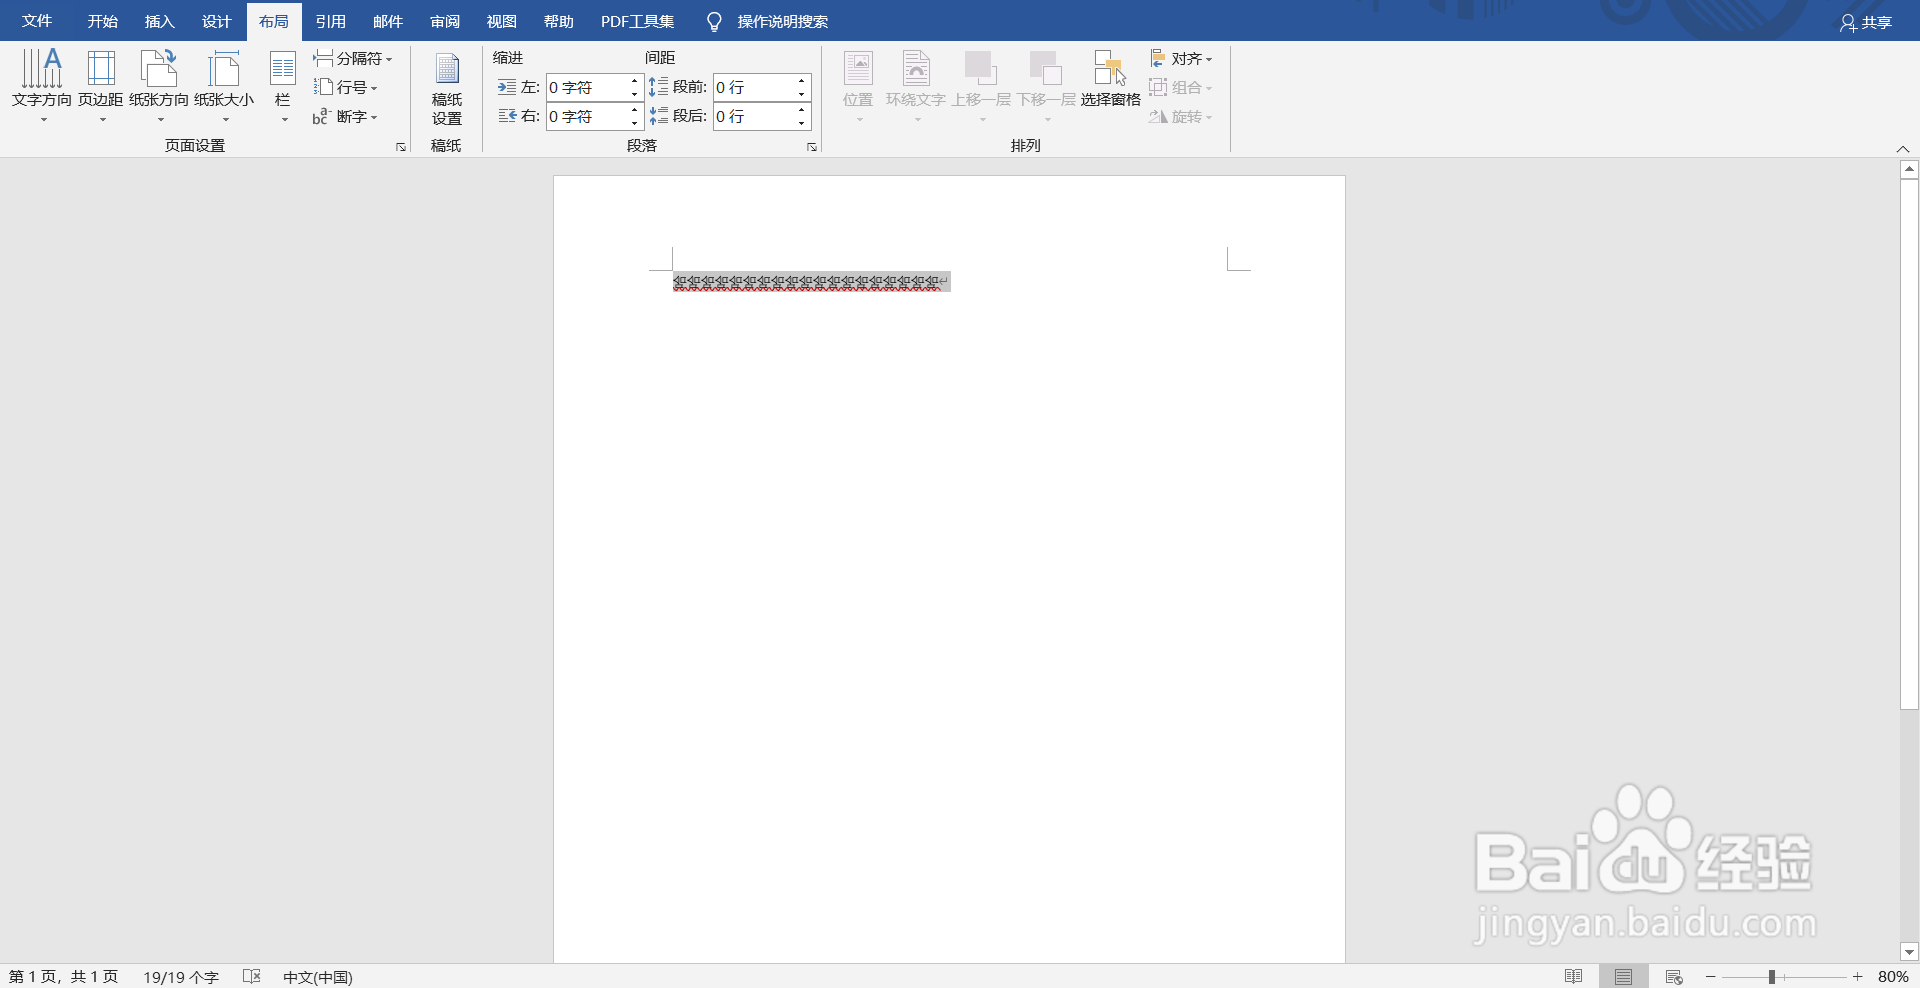Click the vertical scrollbar up arrow
The width and height of the screenshot is (1920, 988).
click(x=1909, y=170)
